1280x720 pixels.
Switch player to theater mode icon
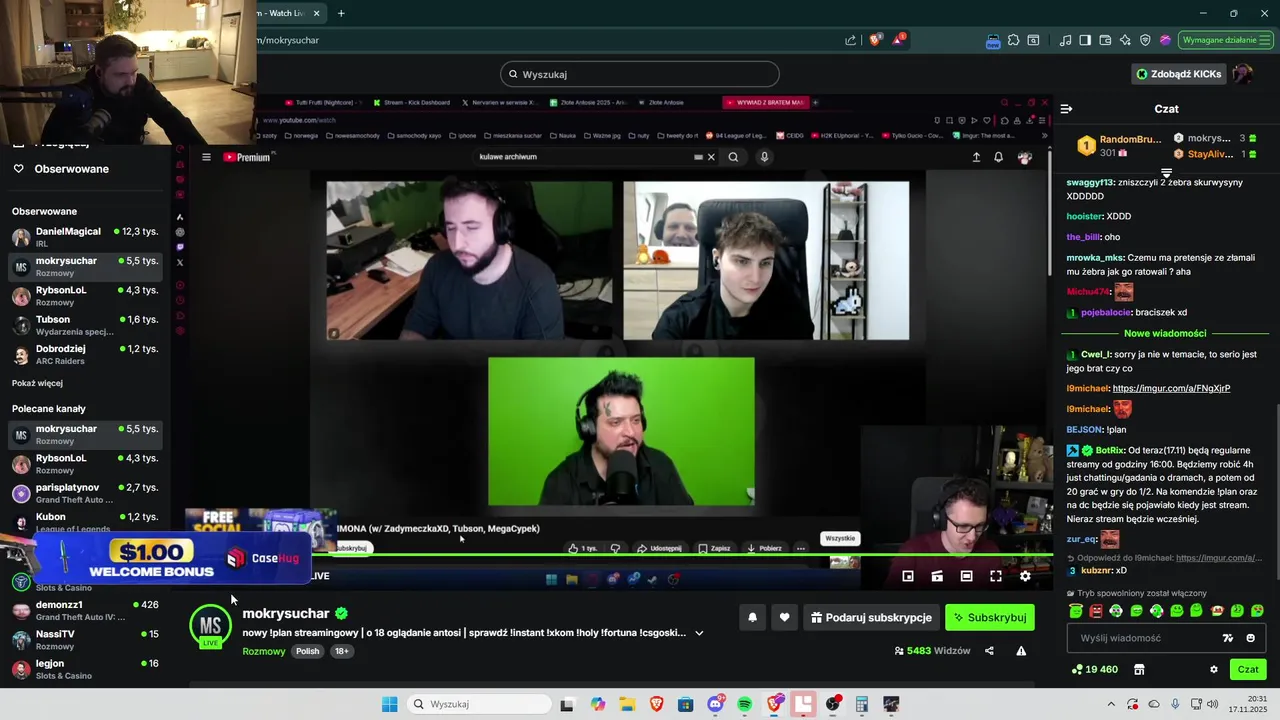coord(966,576)
